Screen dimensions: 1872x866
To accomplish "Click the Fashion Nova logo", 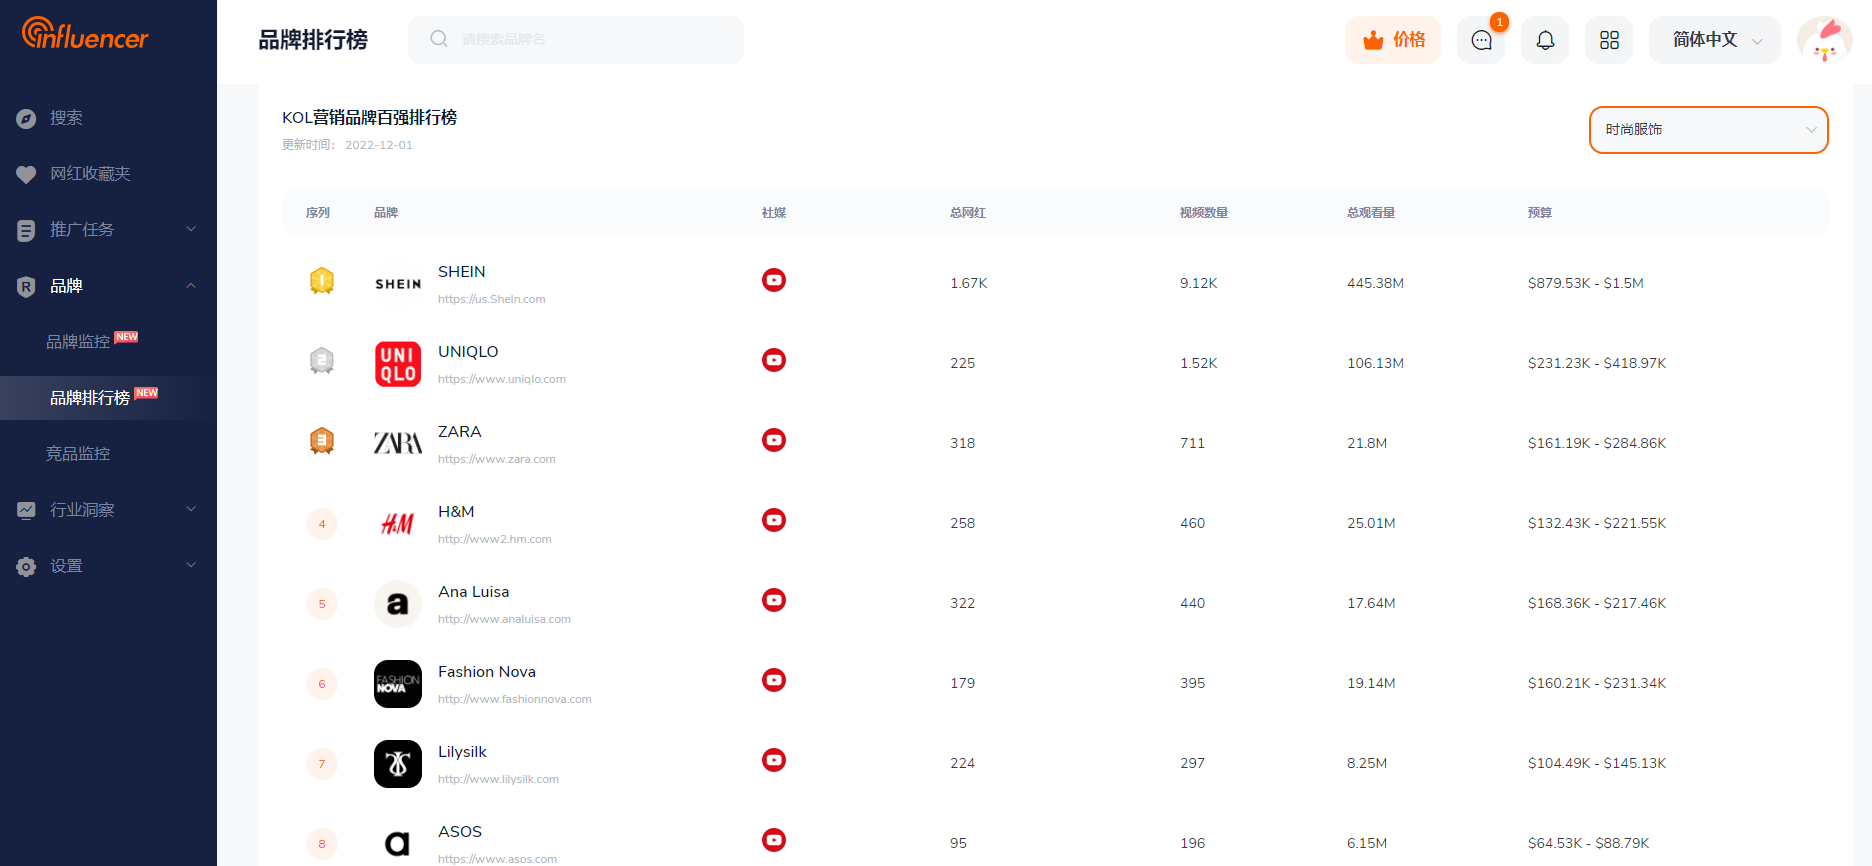I will (x=398, y=684).
